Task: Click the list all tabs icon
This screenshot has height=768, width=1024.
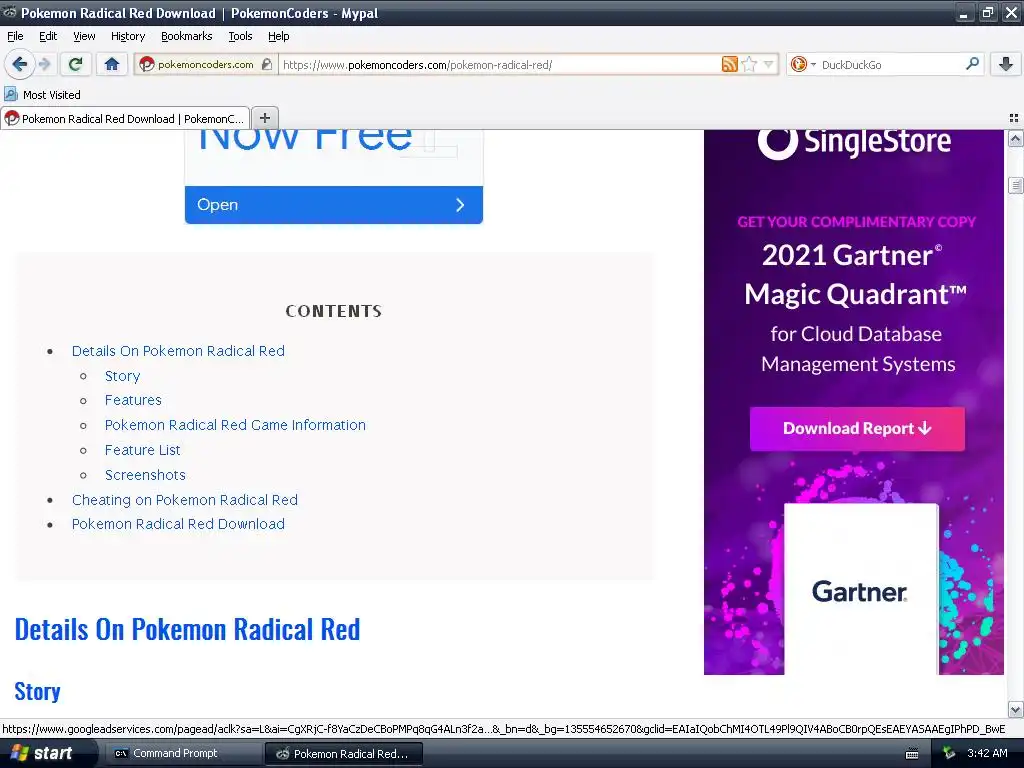Action: pos(1014,118)
